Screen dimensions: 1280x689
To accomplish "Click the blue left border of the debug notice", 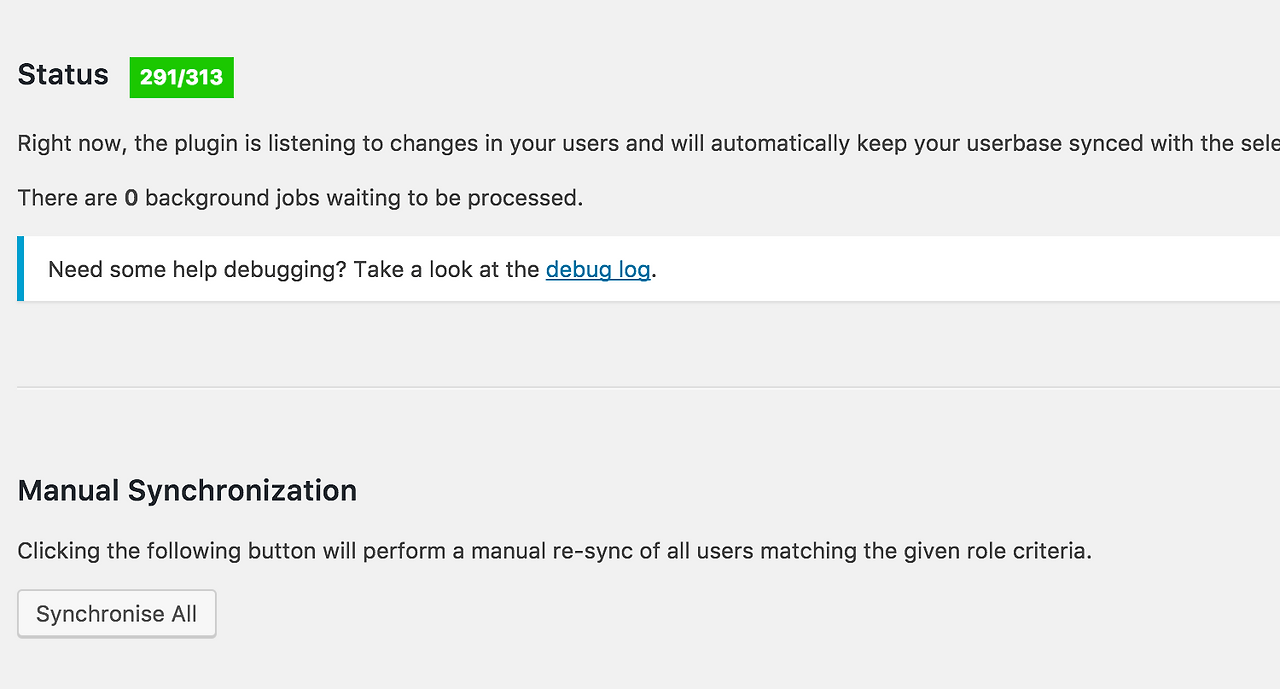I will coord(20,268).
